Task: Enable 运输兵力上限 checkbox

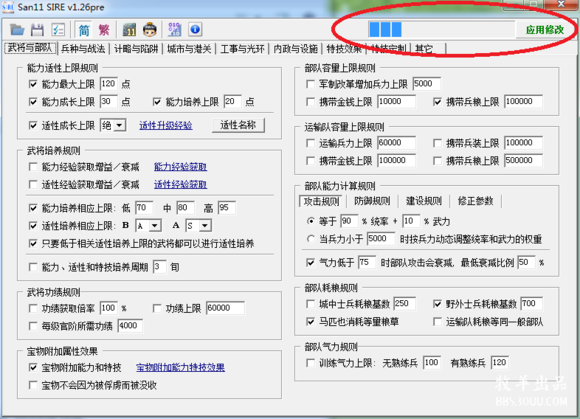Action: pos(310,143)
